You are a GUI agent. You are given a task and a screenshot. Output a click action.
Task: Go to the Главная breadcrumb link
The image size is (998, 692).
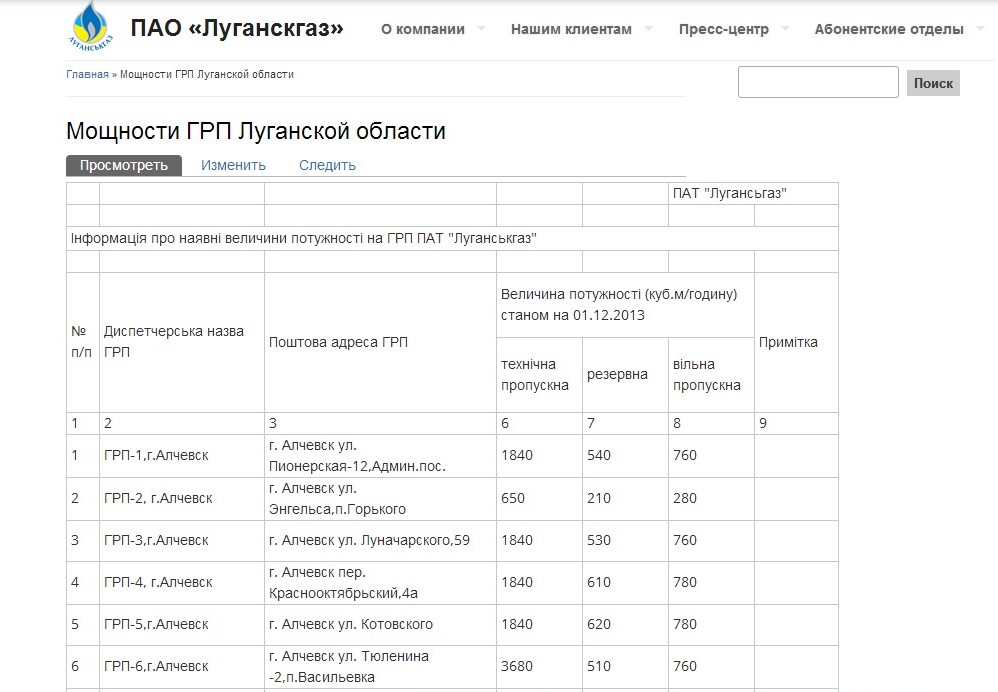87,74
